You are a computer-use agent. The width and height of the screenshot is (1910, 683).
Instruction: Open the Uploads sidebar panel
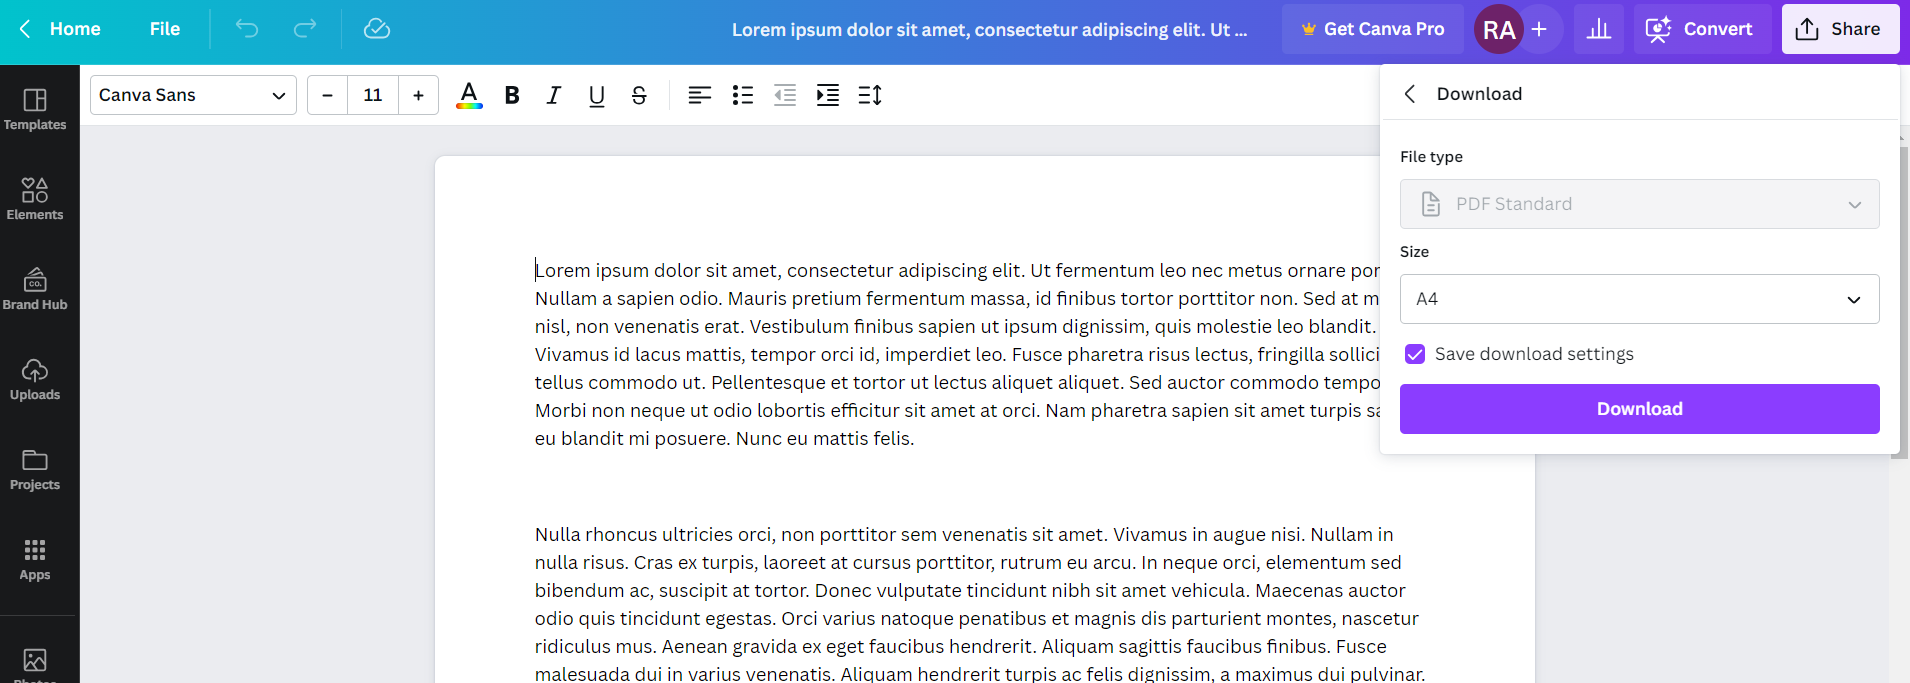(35, 380)
